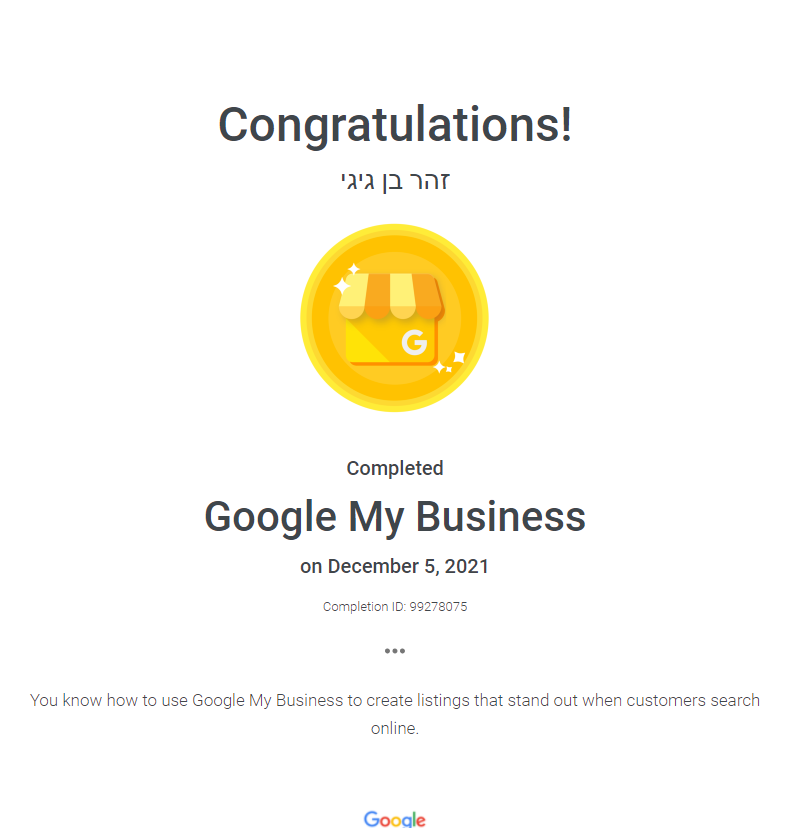This screenshot has width=787, height=828.
Task: Click the Congratulations! heading
Action: tap(395, 125)
